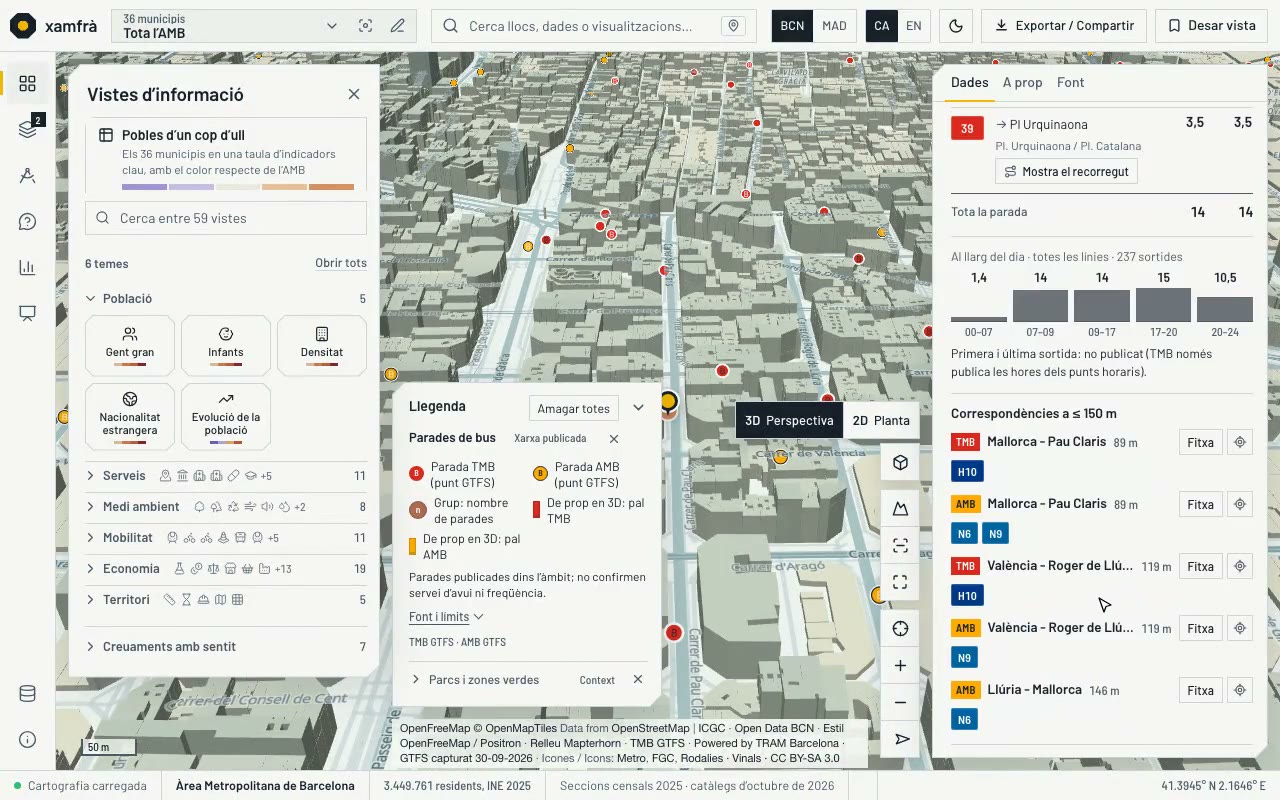Expand Font i límits in legend

[x=446, y=617]
